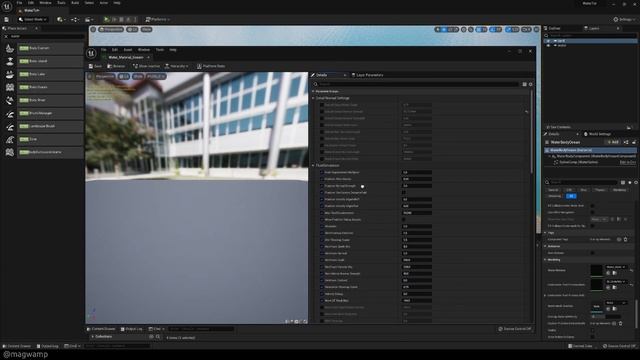Click Lit button in material preview viewport
This screenshot has width=640, height=360.
tap(124, 76)
